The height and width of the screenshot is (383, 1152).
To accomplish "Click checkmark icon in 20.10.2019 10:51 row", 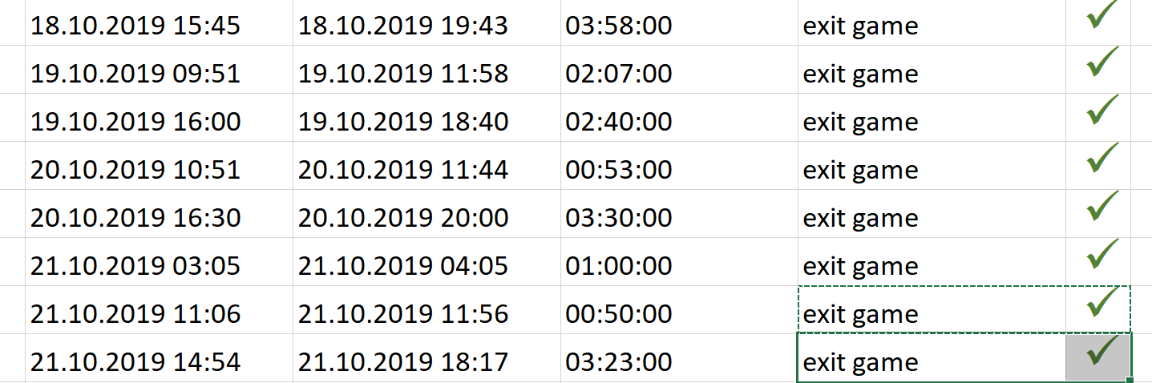I will tap(1102, 159).
